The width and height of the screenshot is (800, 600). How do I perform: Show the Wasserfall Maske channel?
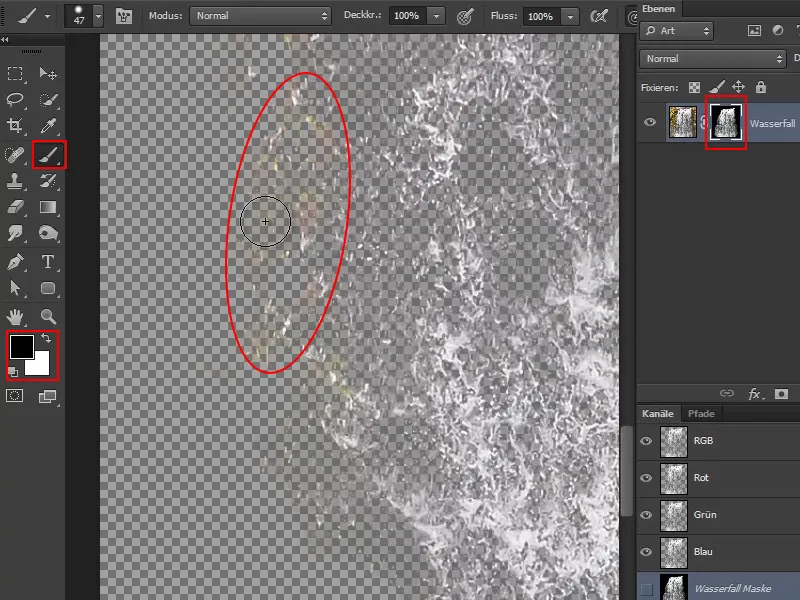click(x=646, y=589)
